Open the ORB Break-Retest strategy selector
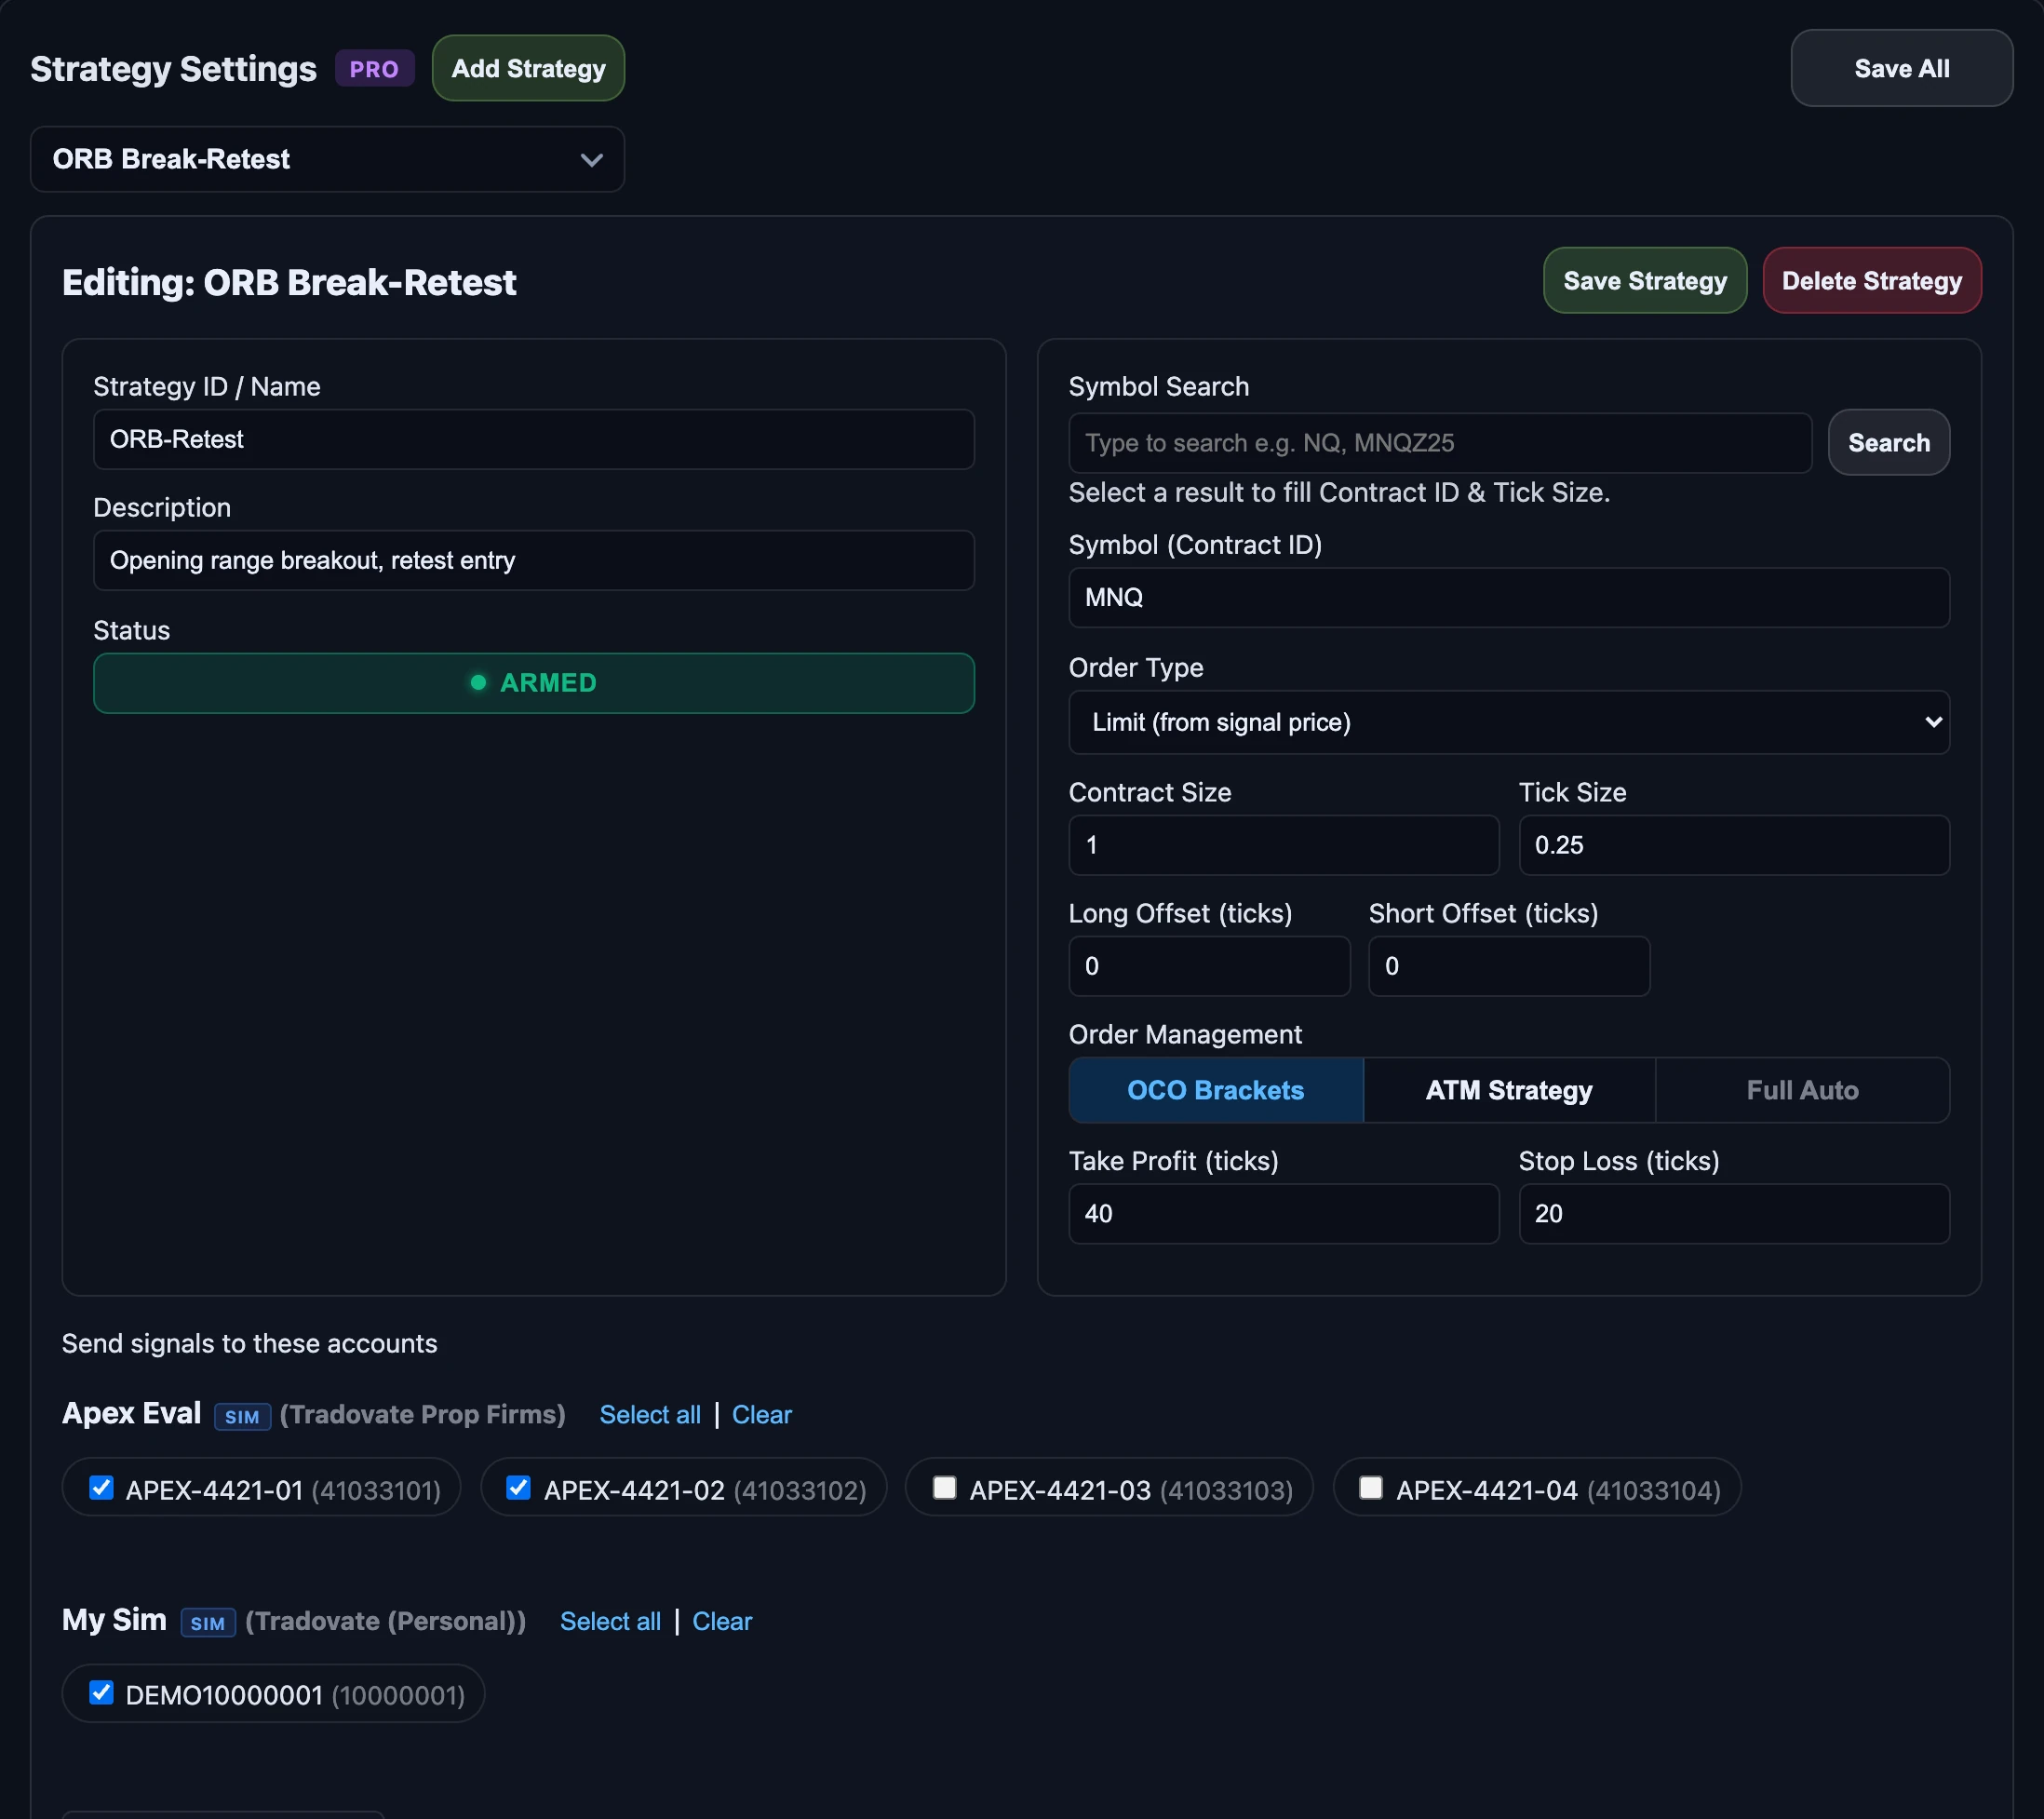Viewport: 2044px width, 1819px height. [327, 159]
